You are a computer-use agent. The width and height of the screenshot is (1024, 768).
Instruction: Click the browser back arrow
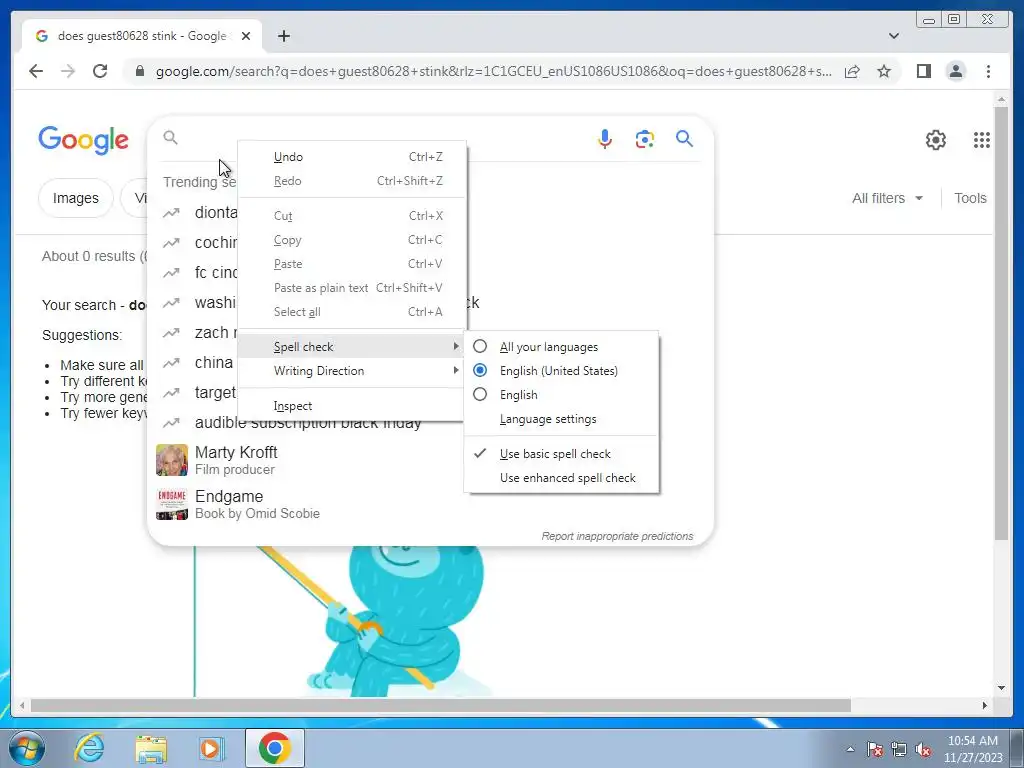click(36, 71)
